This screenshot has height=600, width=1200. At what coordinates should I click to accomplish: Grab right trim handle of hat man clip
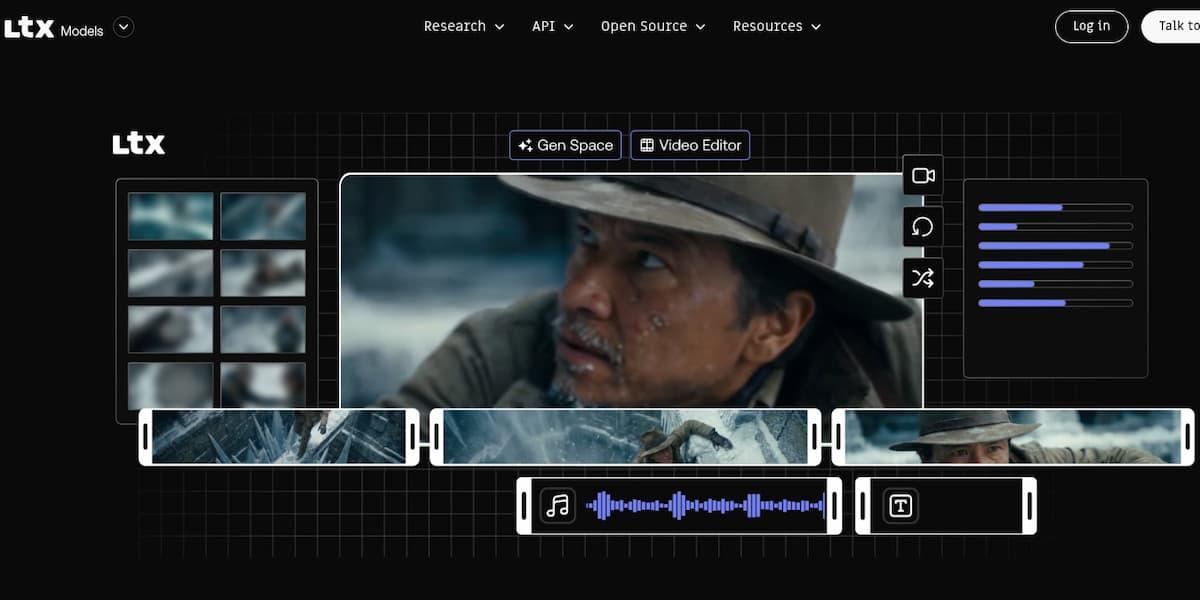click(x=1188, y=437)
